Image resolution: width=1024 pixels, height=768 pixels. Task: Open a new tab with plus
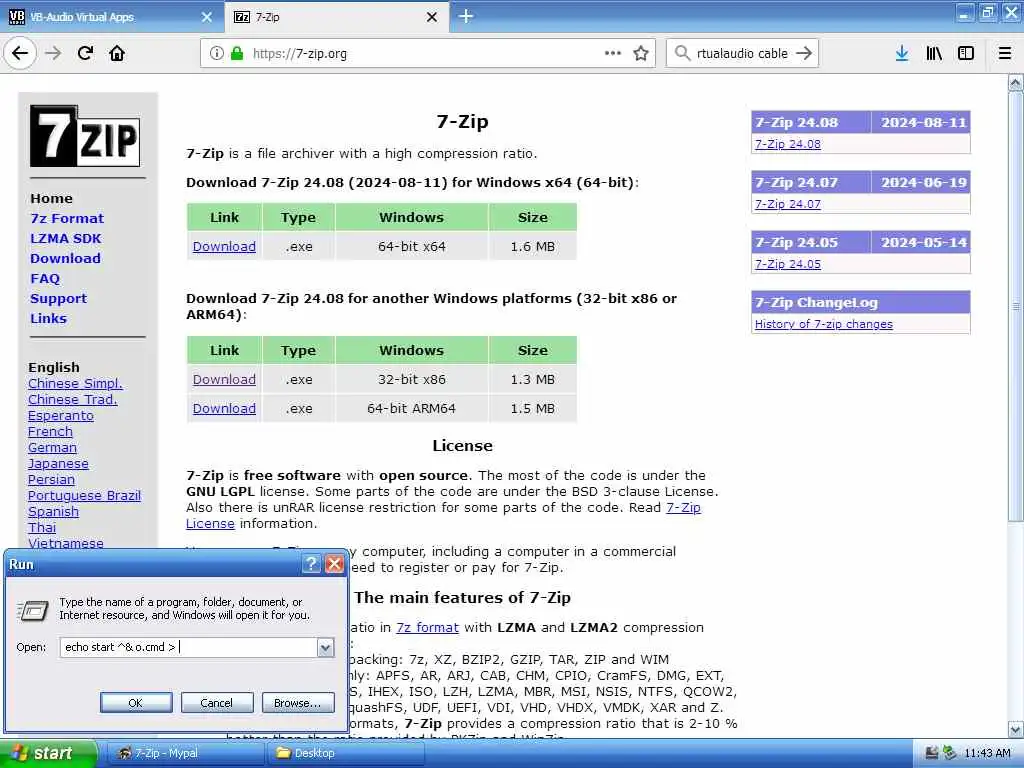[466, 17]
